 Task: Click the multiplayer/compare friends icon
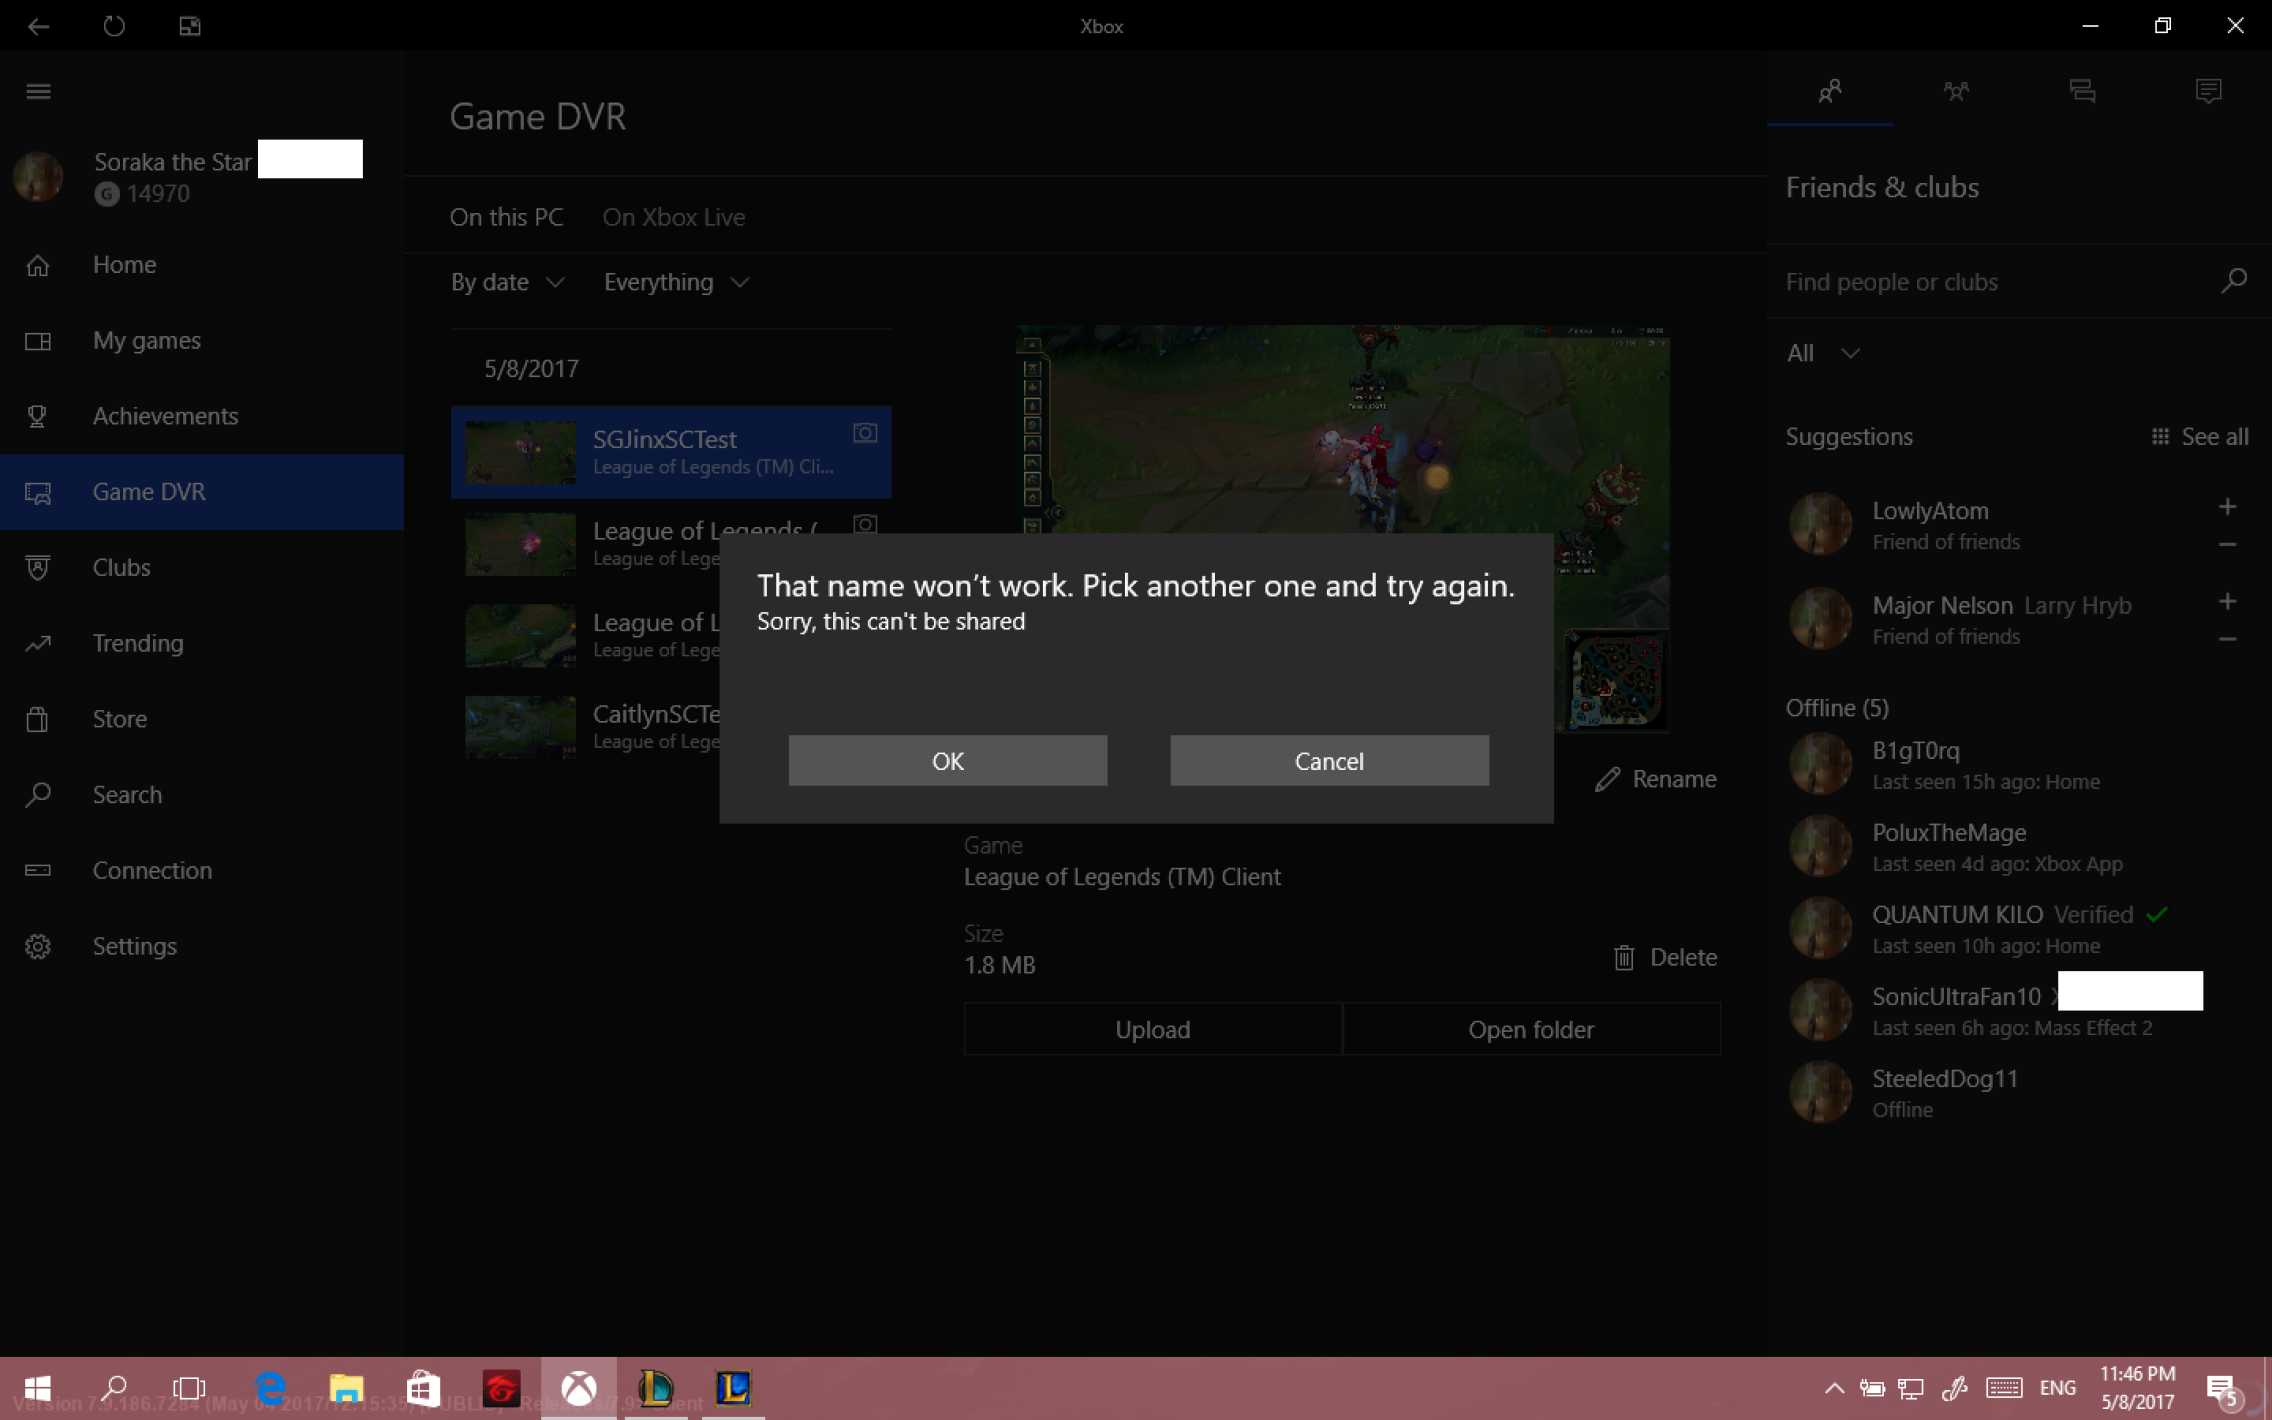point(1956,90)
